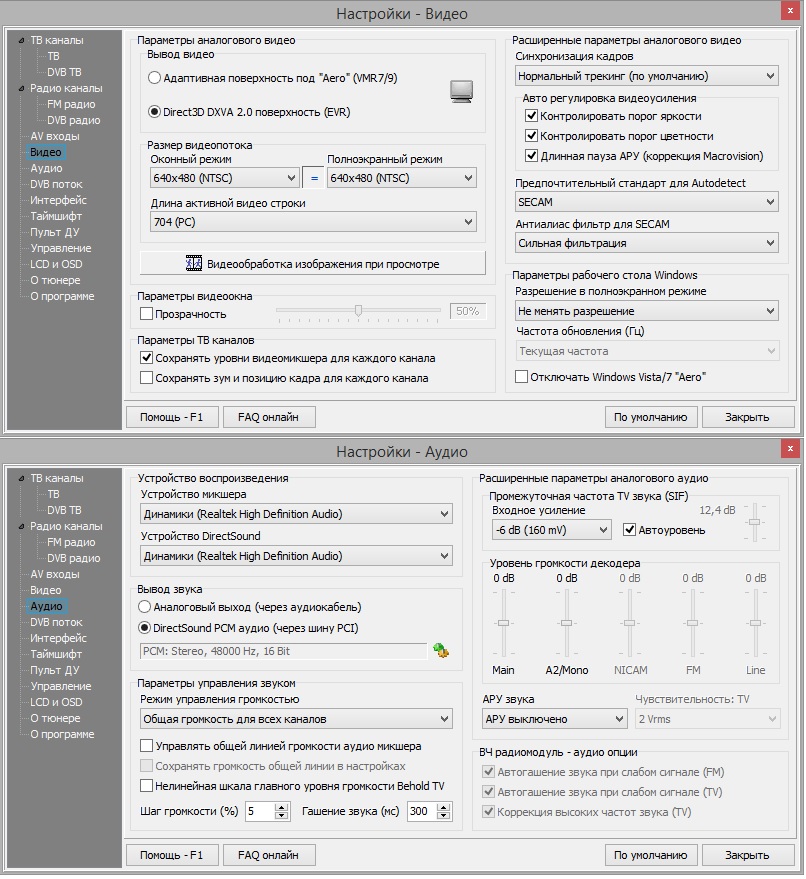Viewport: 806px width, 879px height.
Task: Click the "Гашение звука (мс)" value field
Action: (417, 812)
